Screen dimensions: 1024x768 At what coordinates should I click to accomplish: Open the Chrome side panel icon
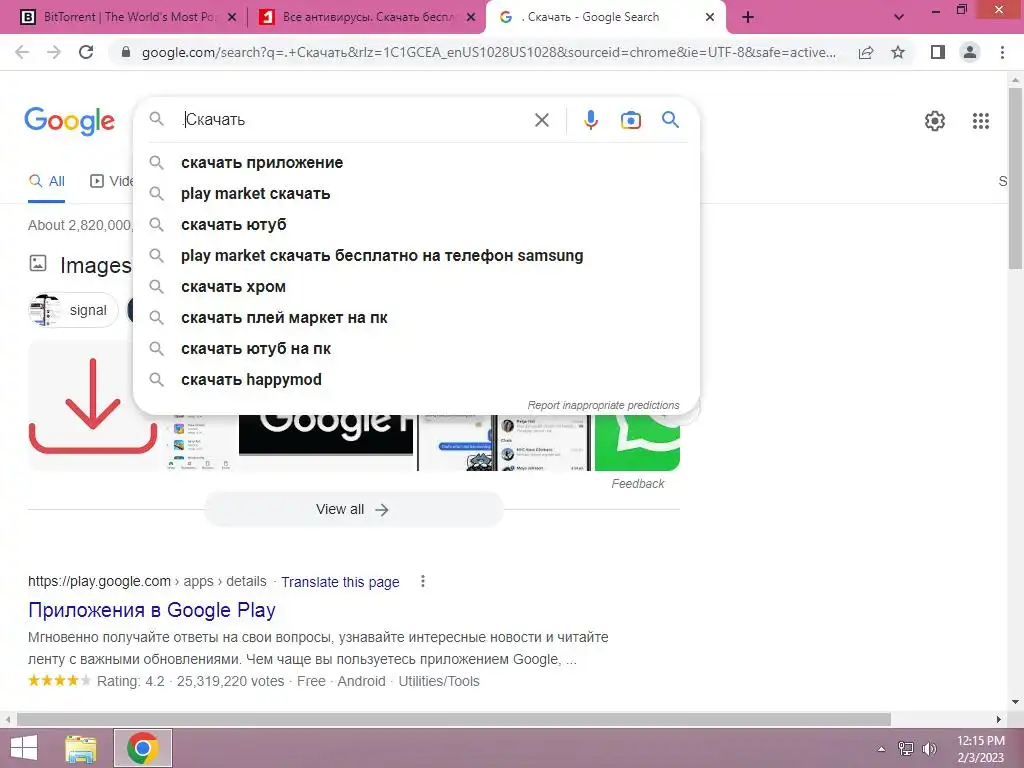click(938, 52)
